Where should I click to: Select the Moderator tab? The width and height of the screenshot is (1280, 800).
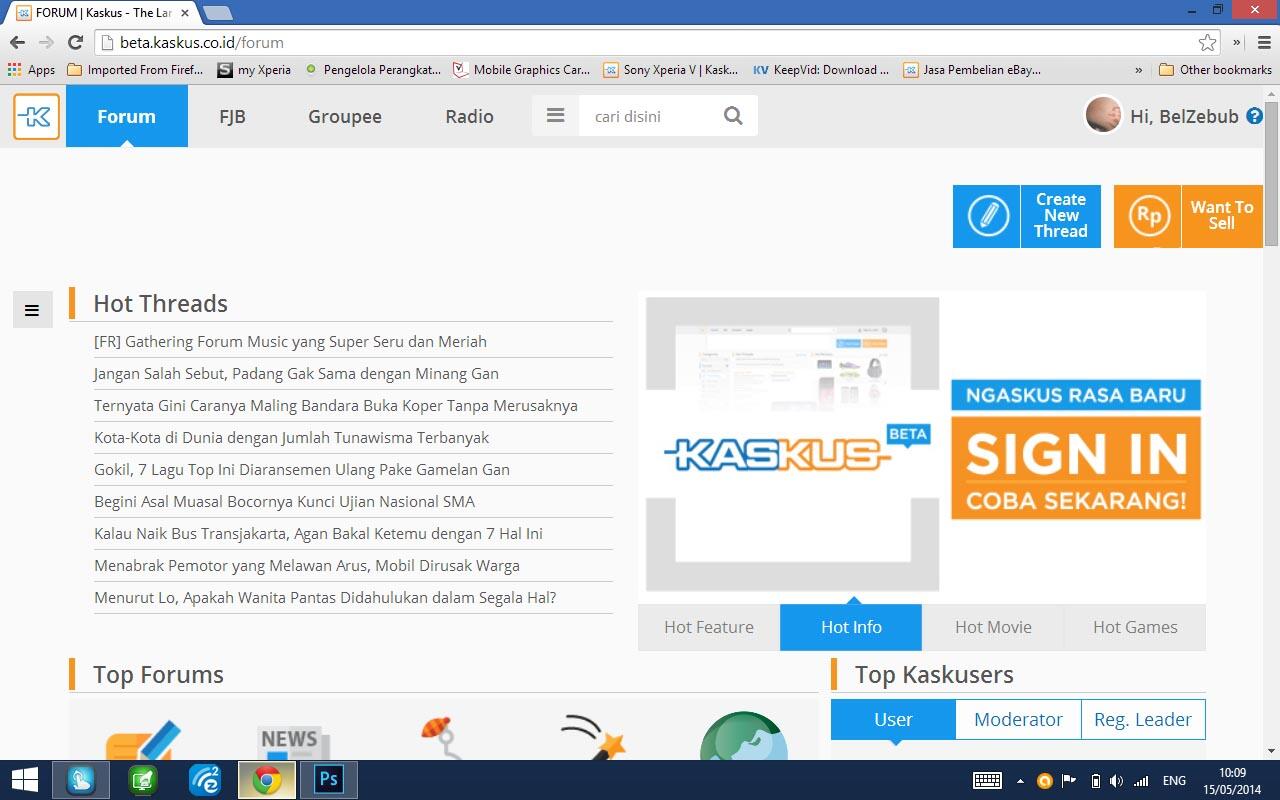coord(1018,719)
